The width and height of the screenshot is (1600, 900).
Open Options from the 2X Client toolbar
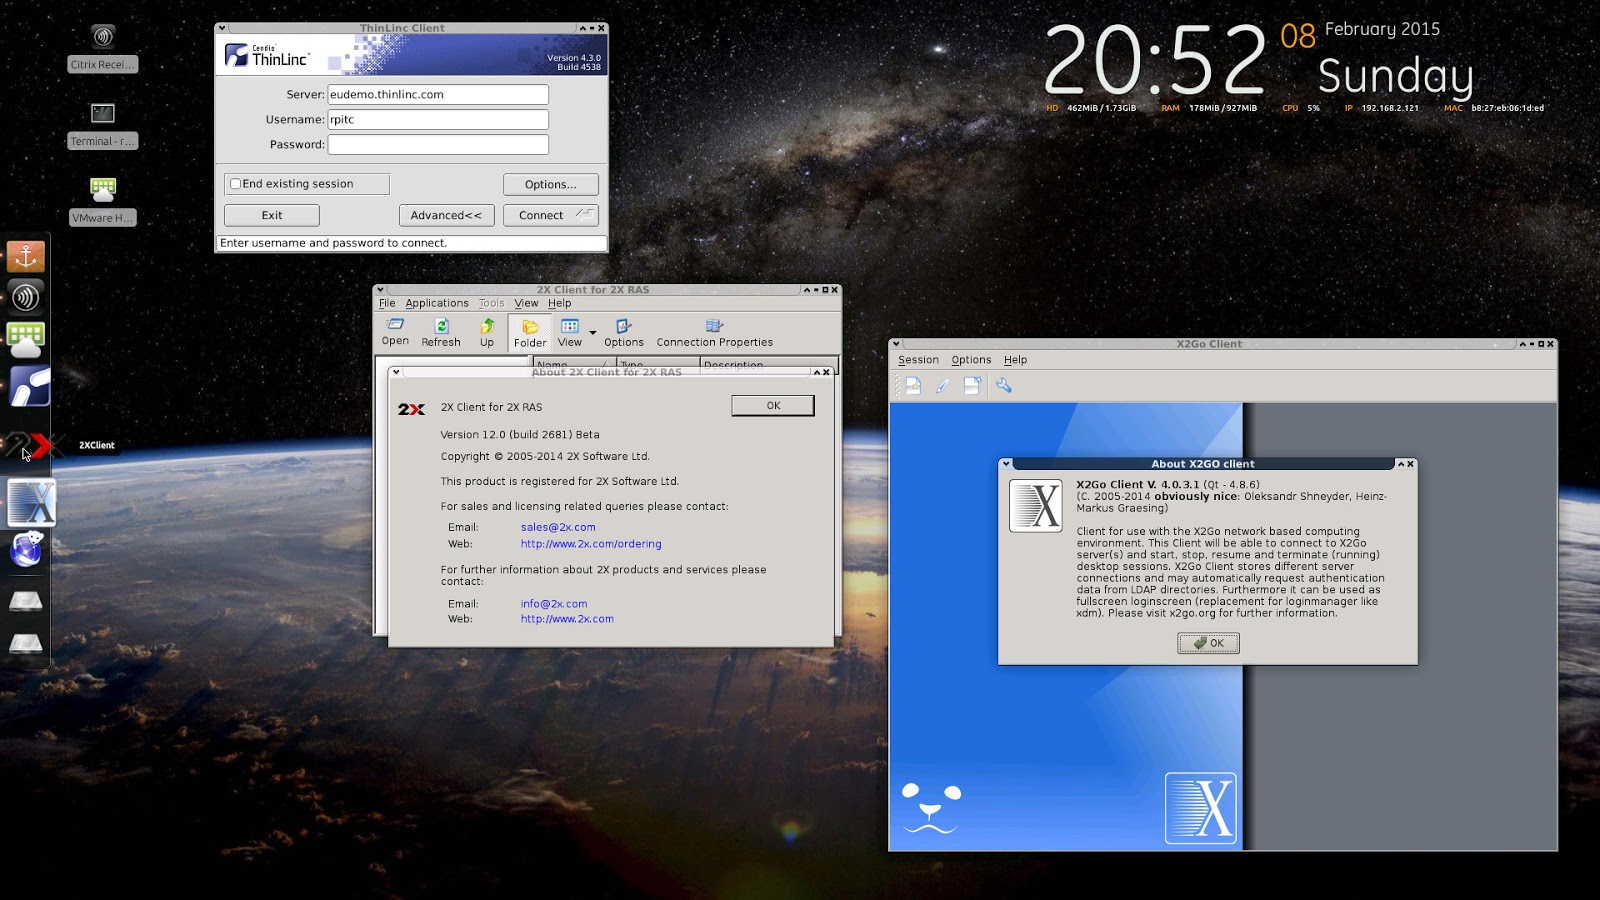pyautogui.click(x=624, y=333)
